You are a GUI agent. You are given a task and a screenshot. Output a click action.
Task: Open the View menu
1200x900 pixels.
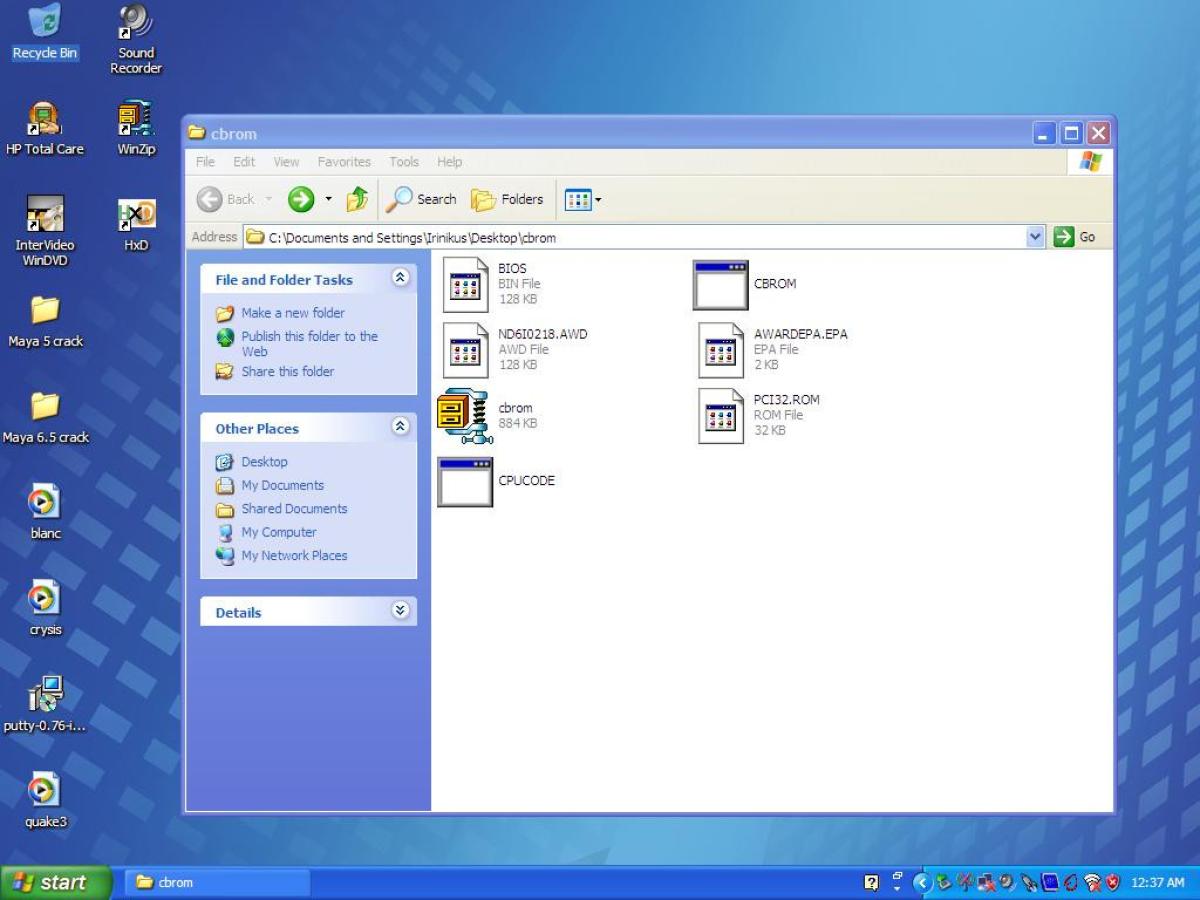coord(286,161)
